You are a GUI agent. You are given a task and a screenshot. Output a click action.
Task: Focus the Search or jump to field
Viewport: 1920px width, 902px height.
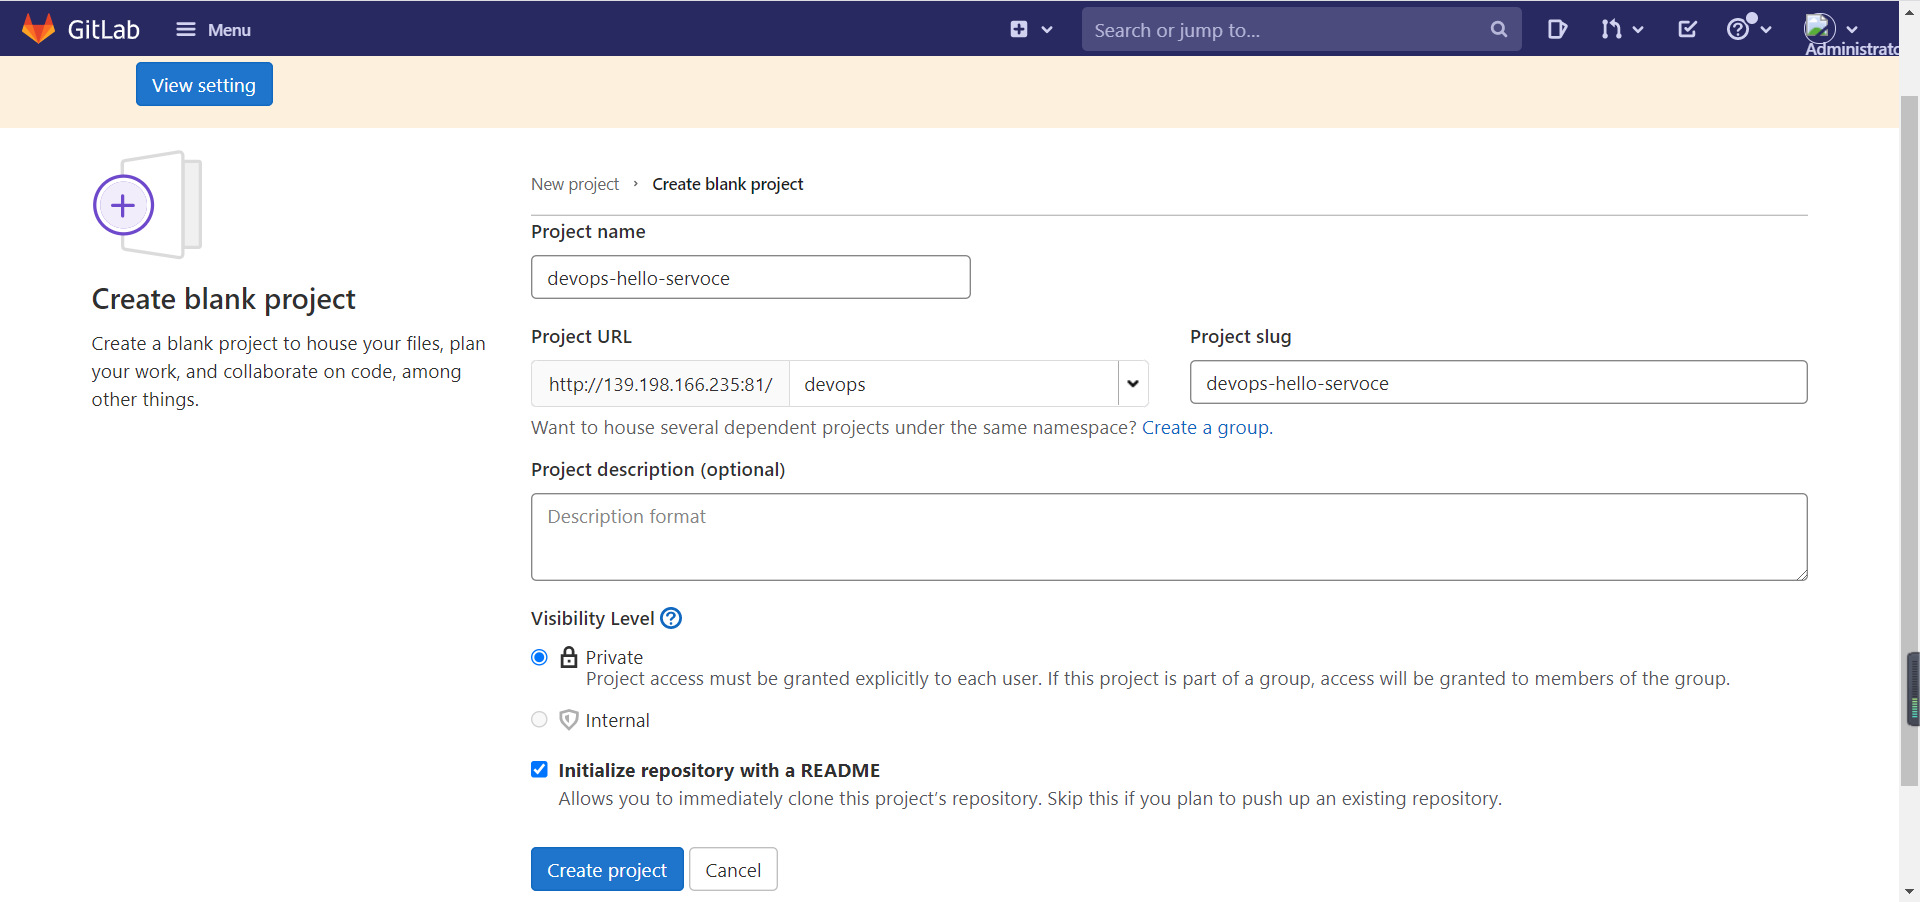(1301, 29)
